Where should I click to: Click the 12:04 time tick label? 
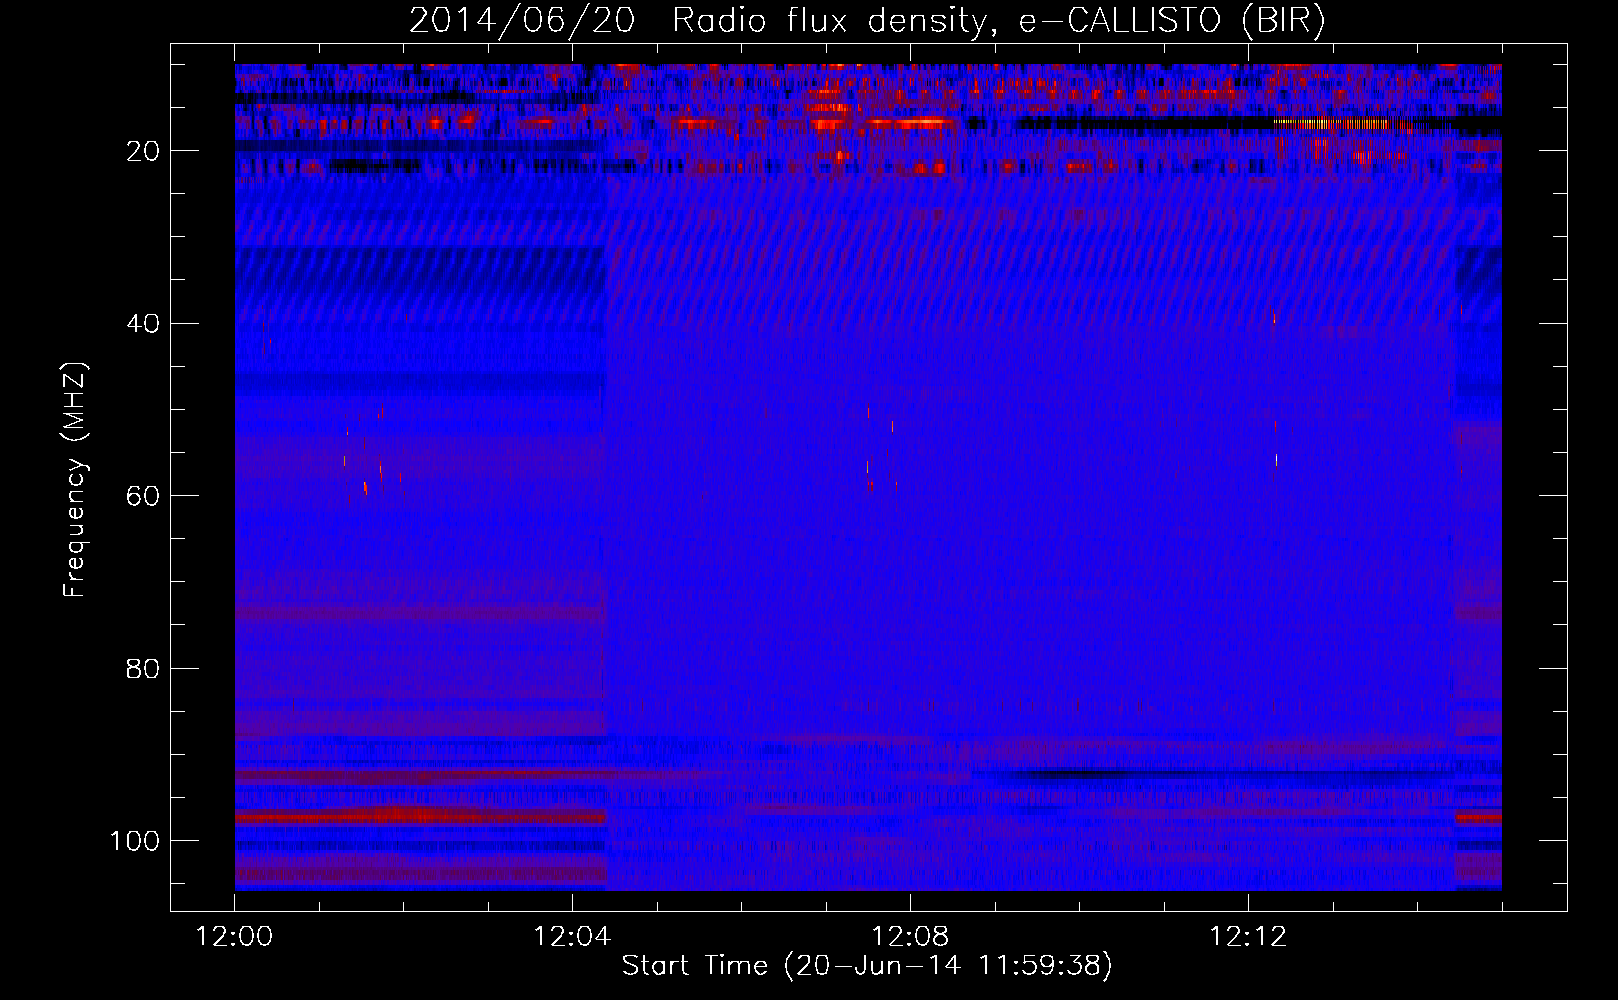click(572, 937)
